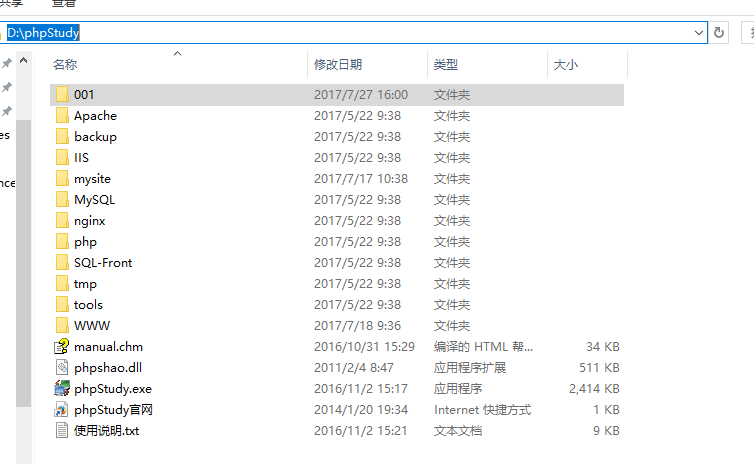Click the navigation pane scrollbar thumb
This screenshot has height=464, width=754.
tap(24, 263)
